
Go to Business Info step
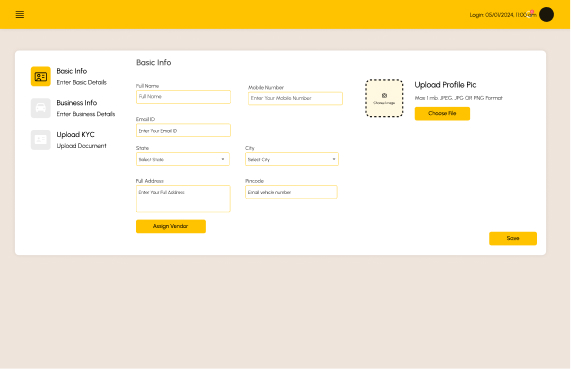(x=77, y=103)
